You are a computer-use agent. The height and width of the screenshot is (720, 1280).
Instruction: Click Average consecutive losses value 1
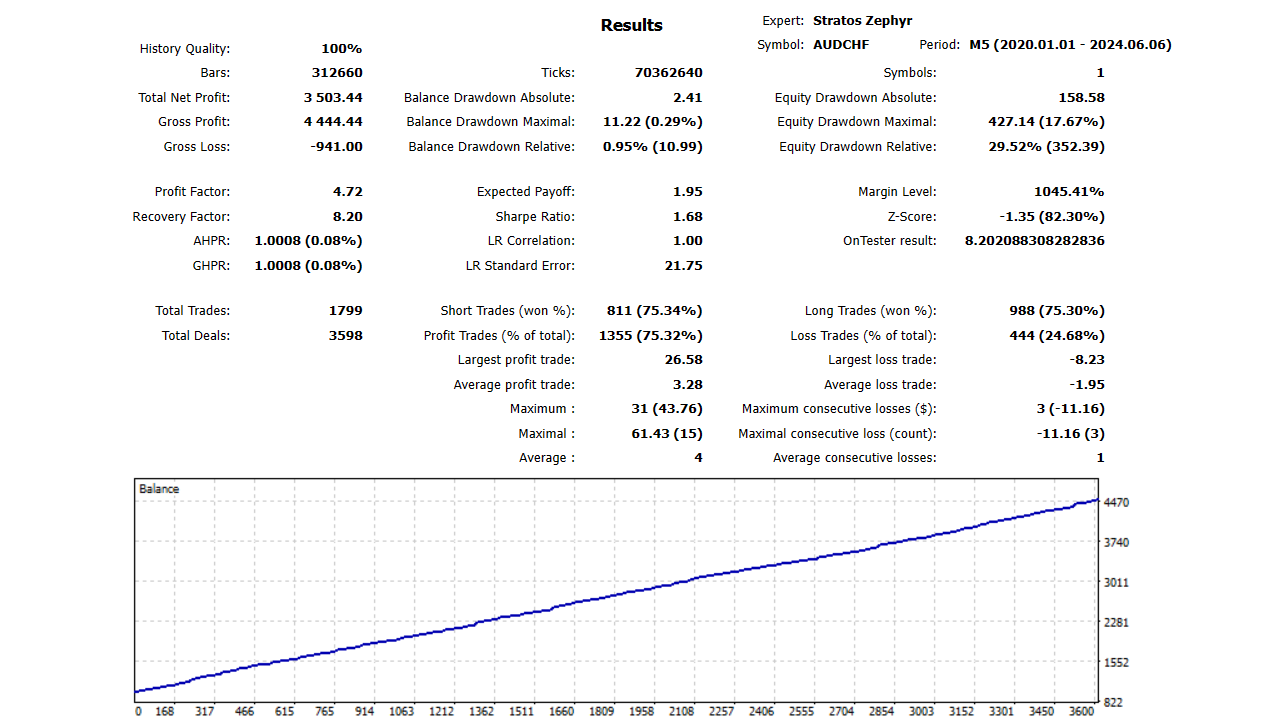coord(1100,458)
